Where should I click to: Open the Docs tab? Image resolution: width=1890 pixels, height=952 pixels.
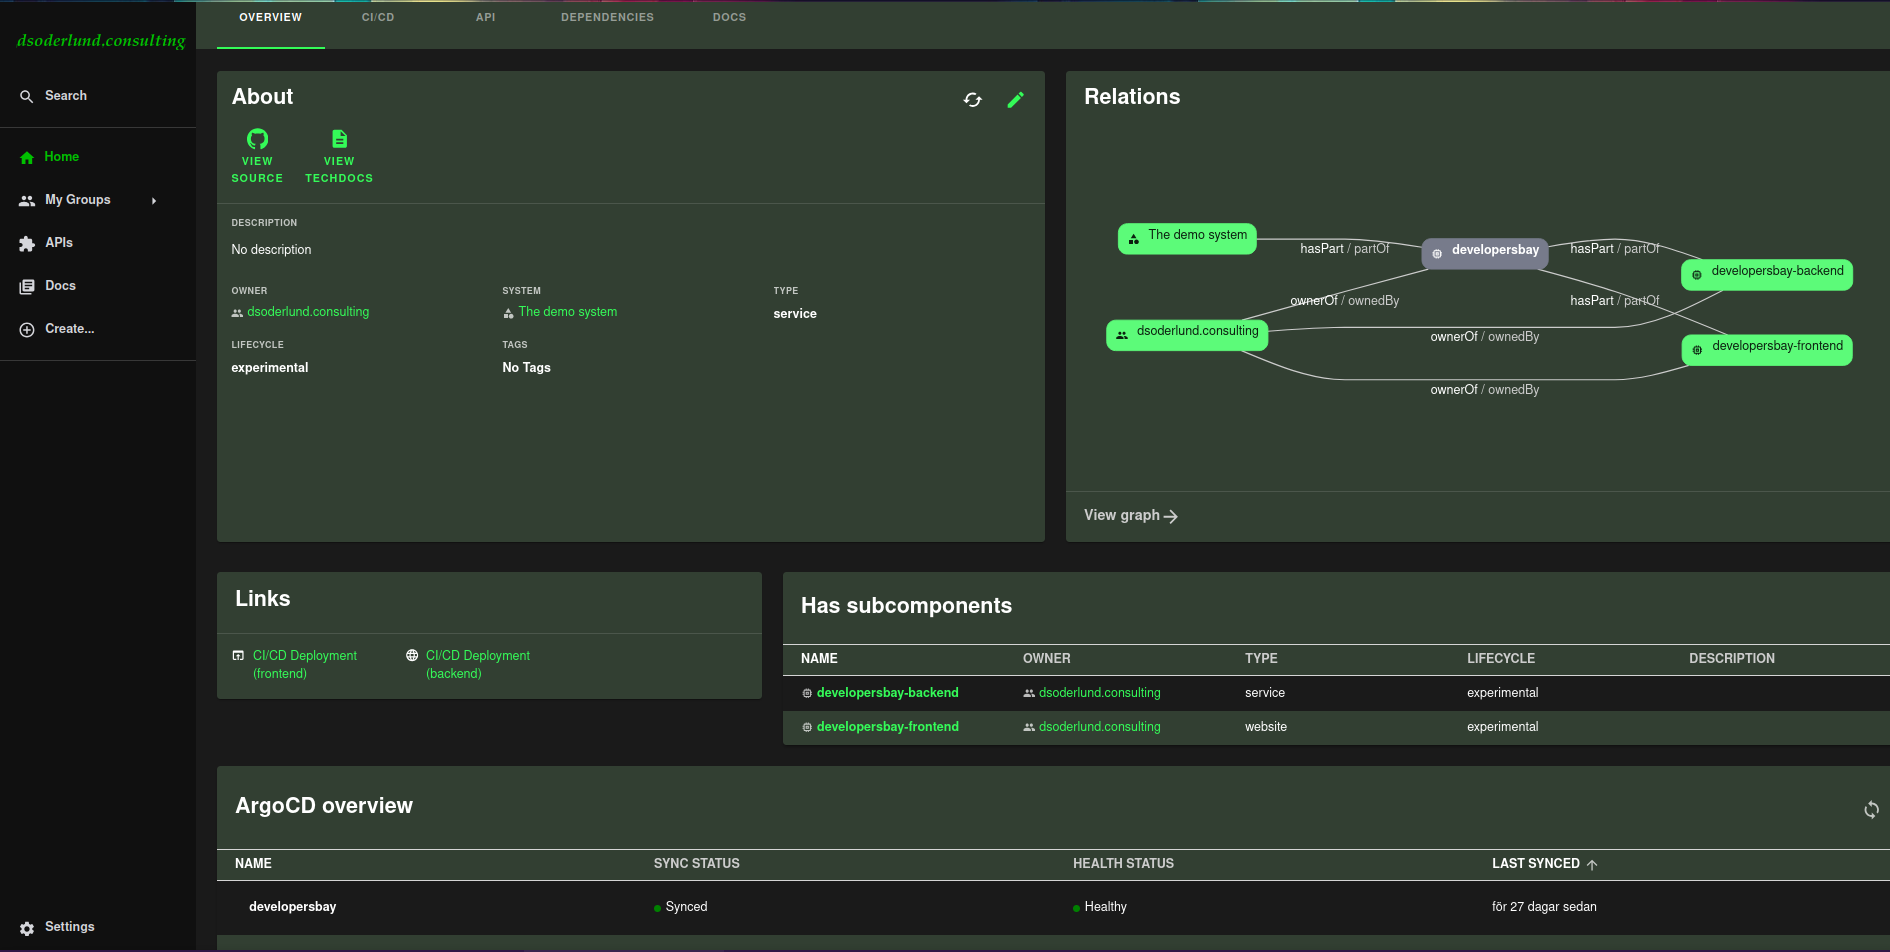pos(729,18)
